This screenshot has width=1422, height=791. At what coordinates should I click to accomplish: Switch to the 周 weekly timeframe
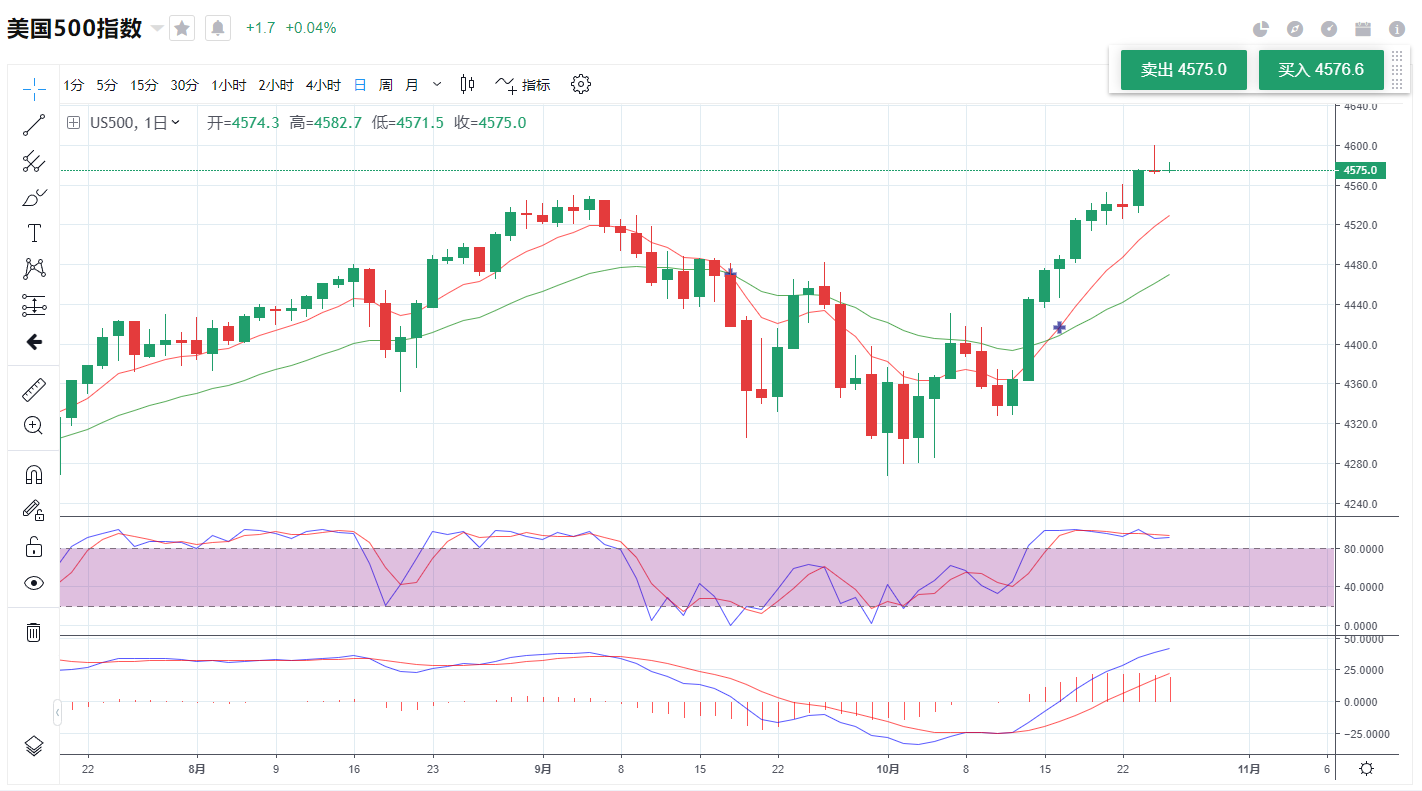(x=386, y=85)
